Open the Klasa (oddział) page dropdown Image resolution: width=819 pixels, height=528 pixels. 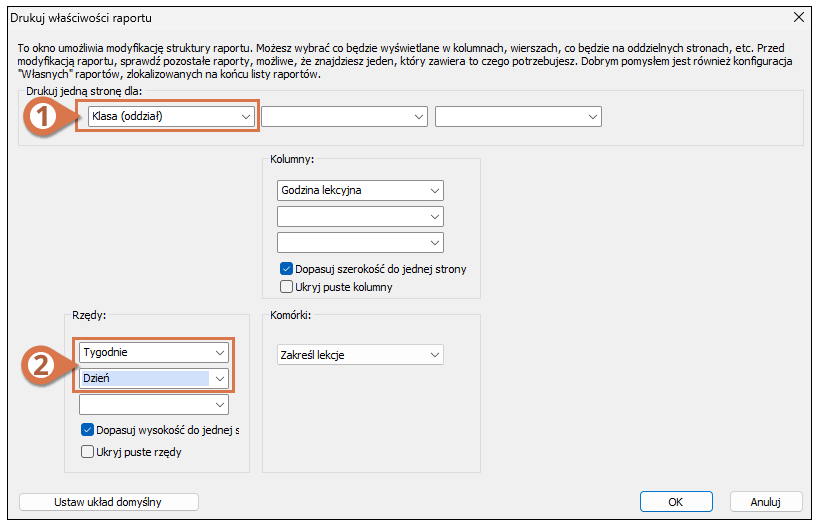coord(171,116)
